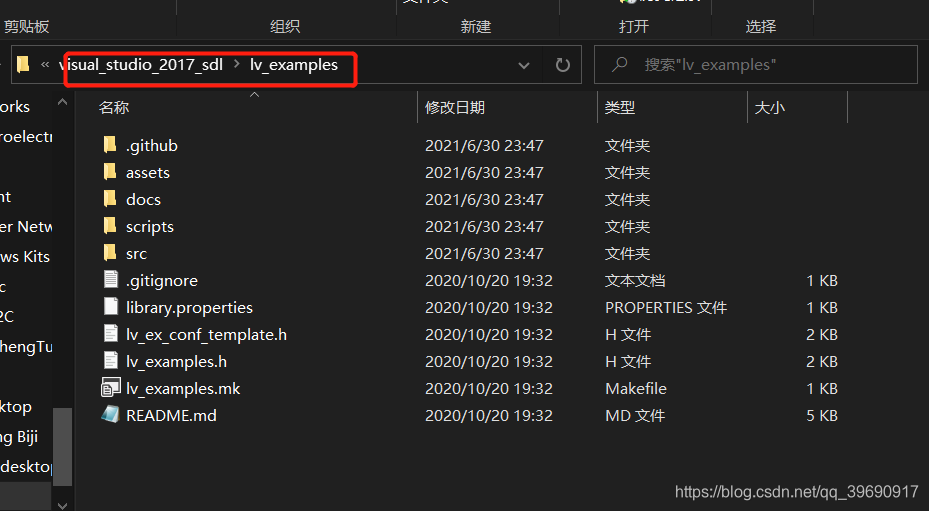
Task: Click the Makefile type cell
Action: pos(636,389)
